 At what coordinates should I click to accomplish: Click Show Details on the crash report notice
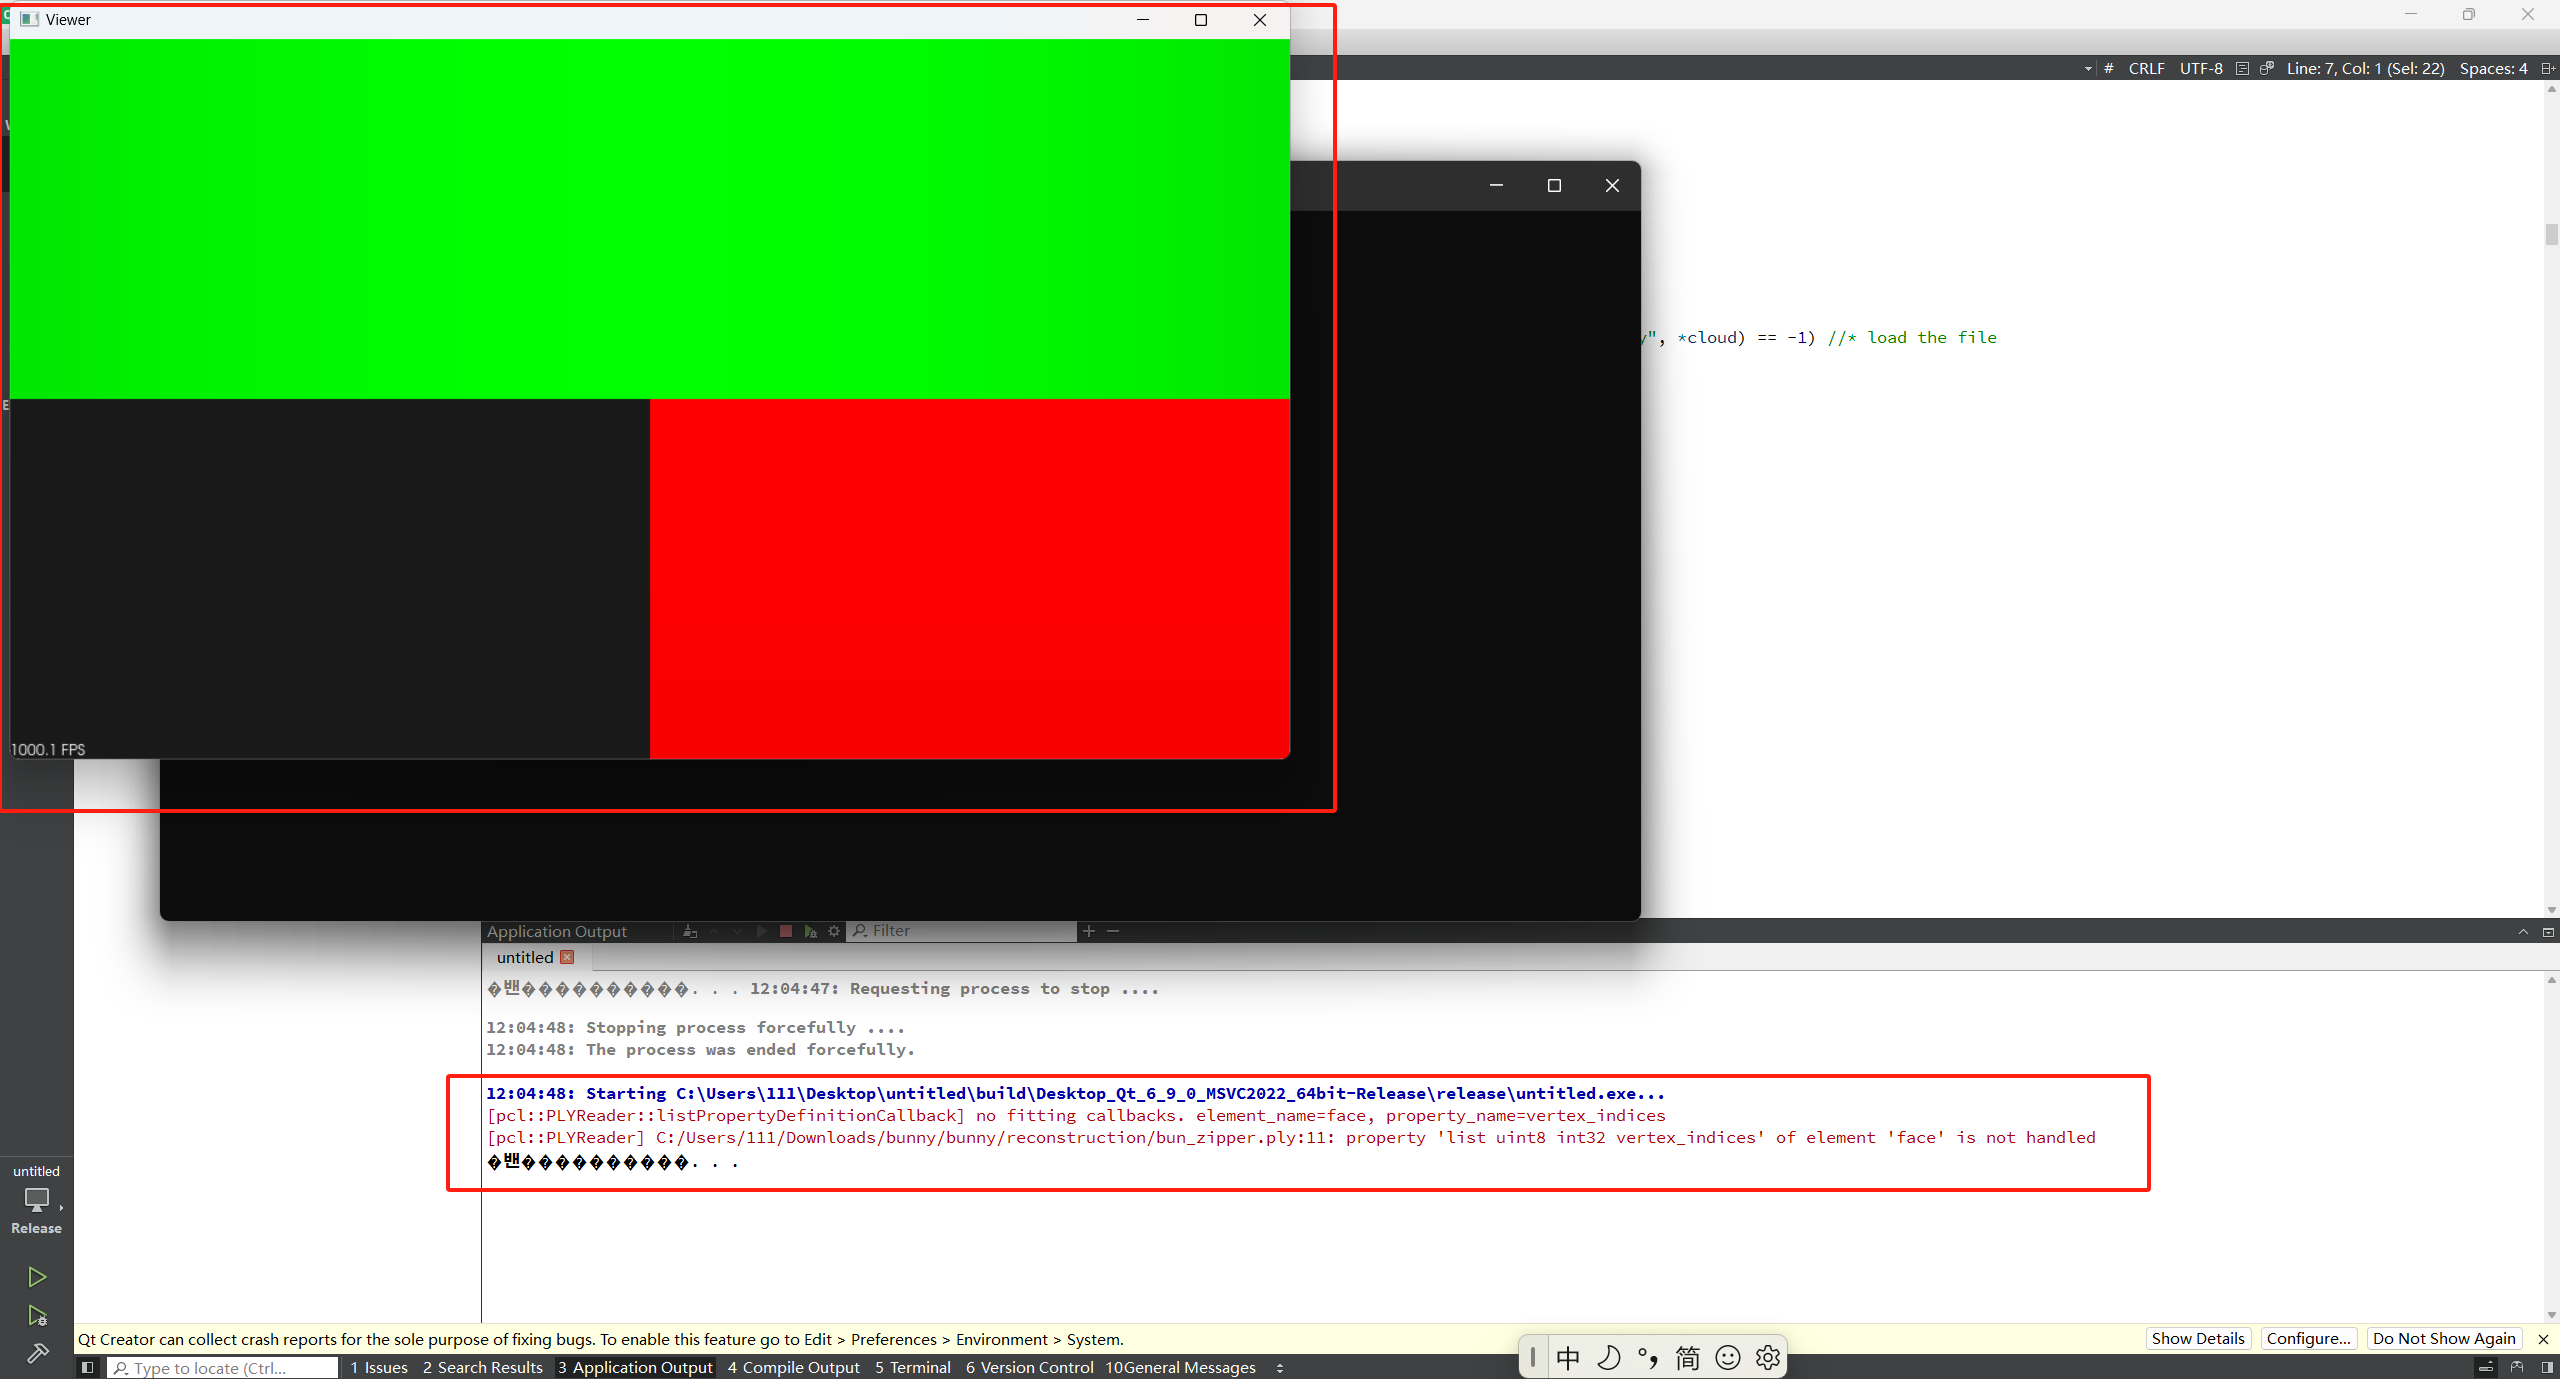[x=2198, y=1338]
